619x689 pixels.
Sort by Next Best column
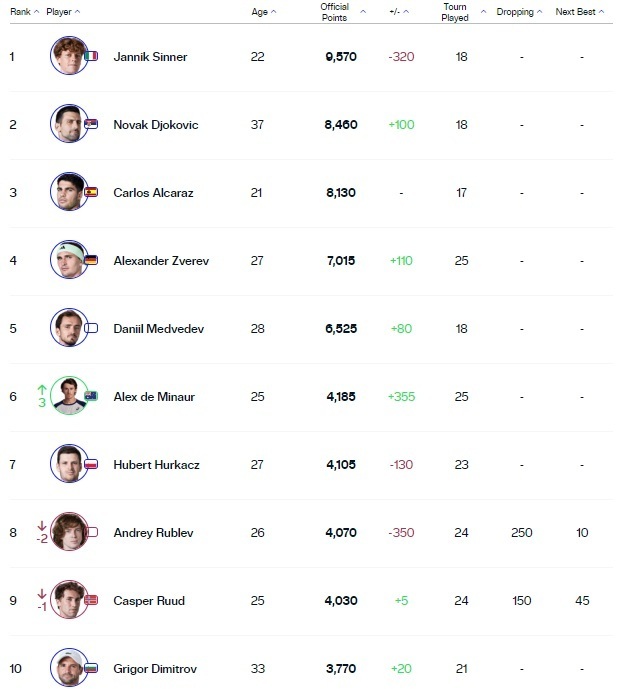581,12
